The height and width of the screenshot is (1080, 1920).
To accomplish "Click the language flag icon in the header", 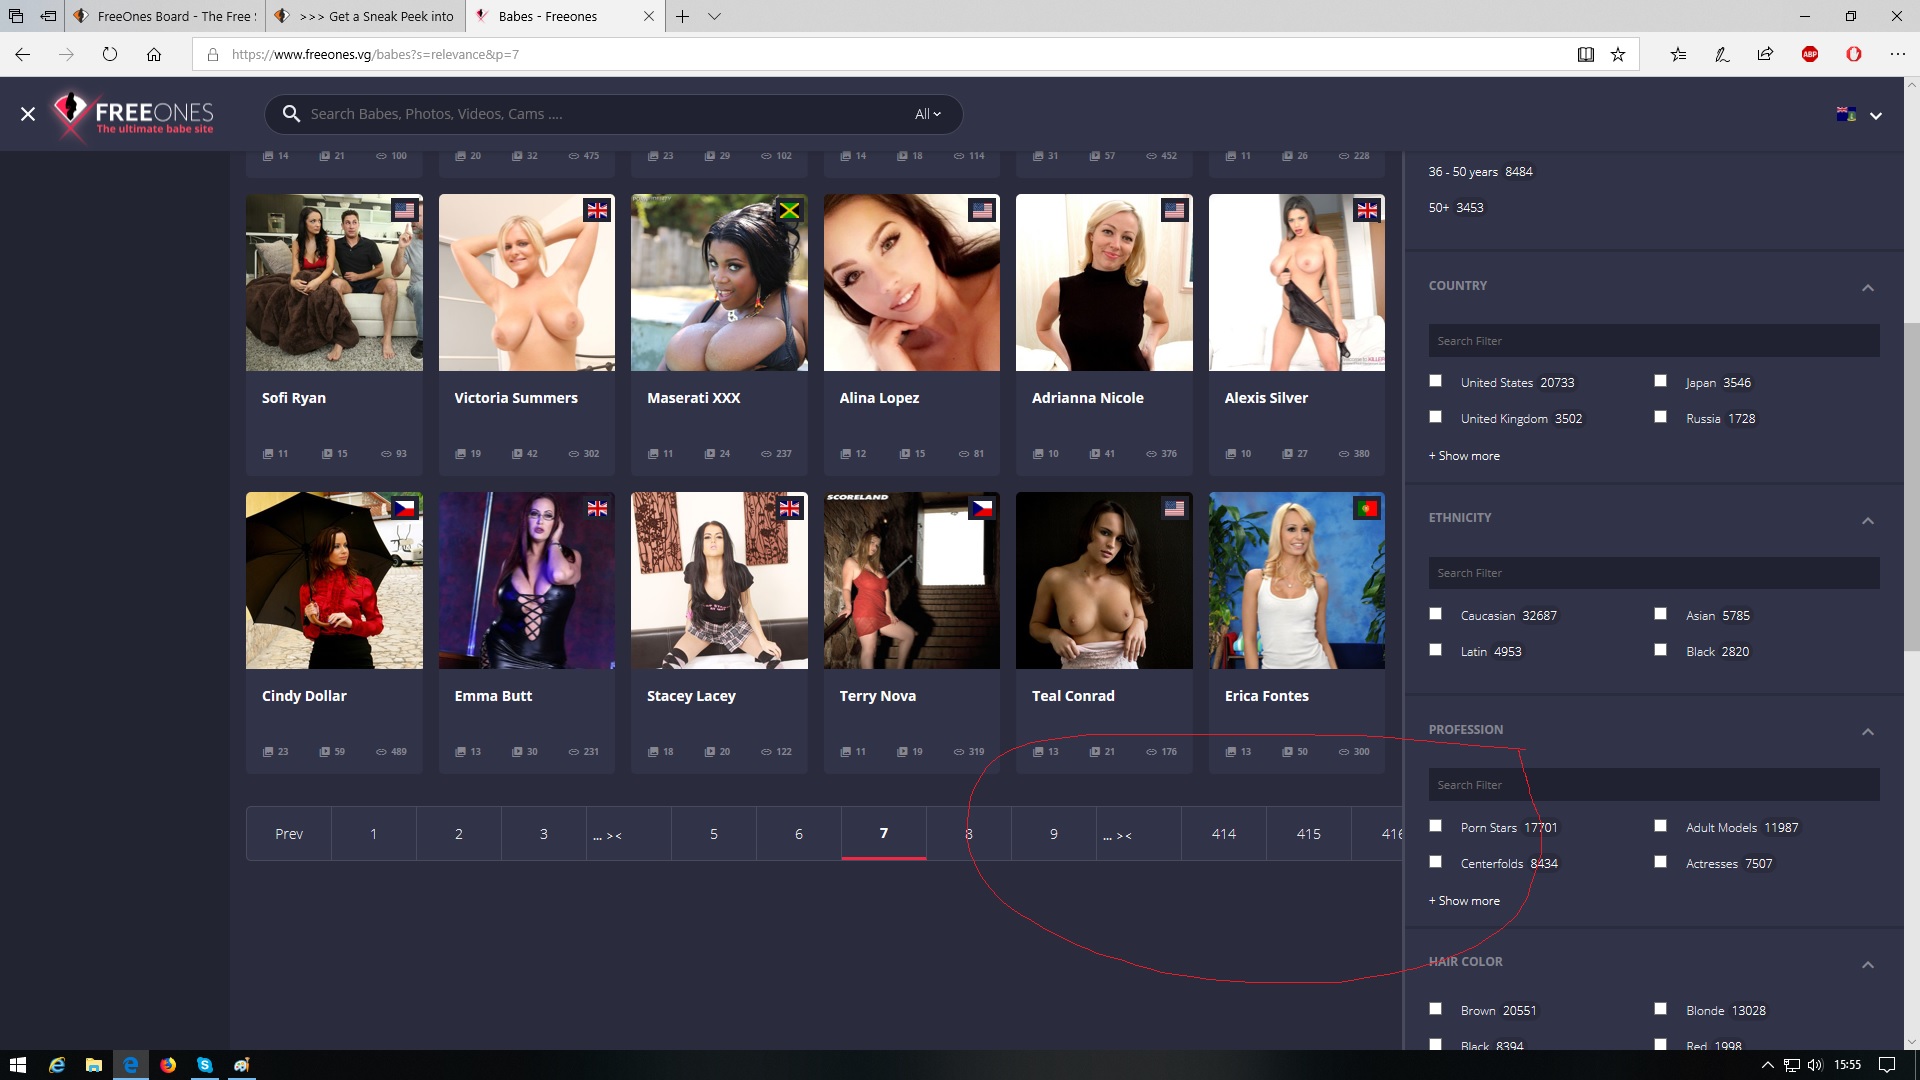I will click(1846, 114).
